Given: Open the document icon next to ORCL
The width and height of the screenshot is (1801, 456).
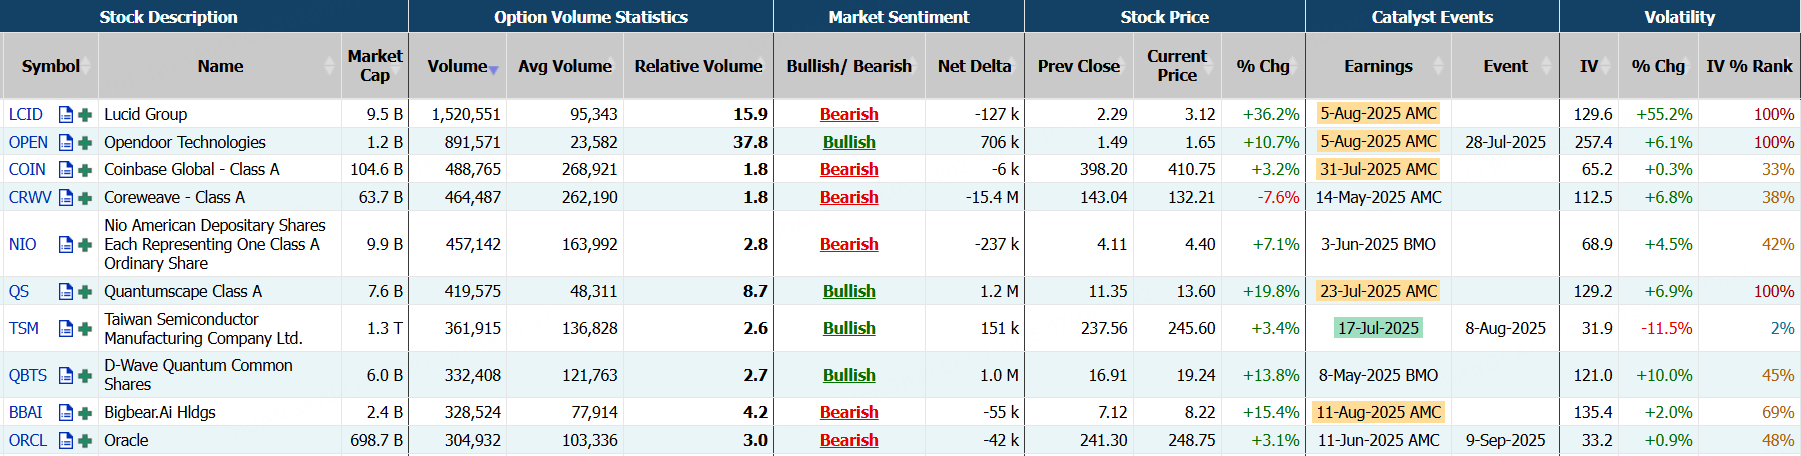Looking at the screenshot, I should [x=66, y=441].
